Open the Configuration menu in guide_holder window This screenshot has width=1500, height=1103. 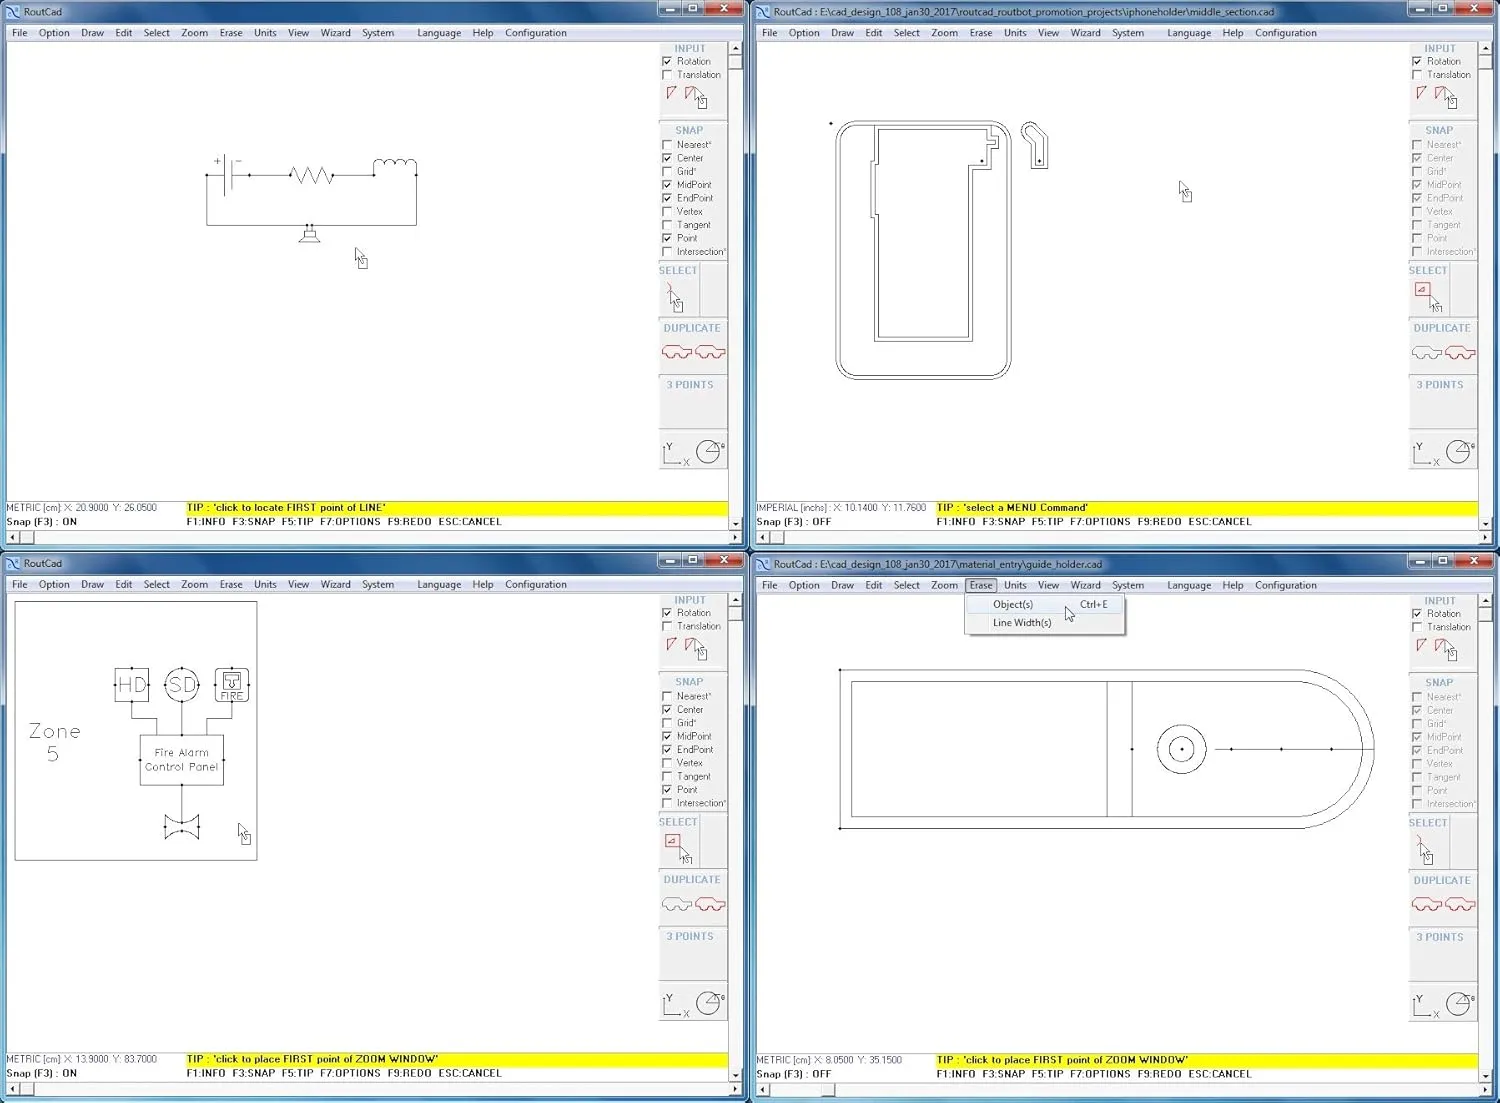click(x=1285, y=585)
